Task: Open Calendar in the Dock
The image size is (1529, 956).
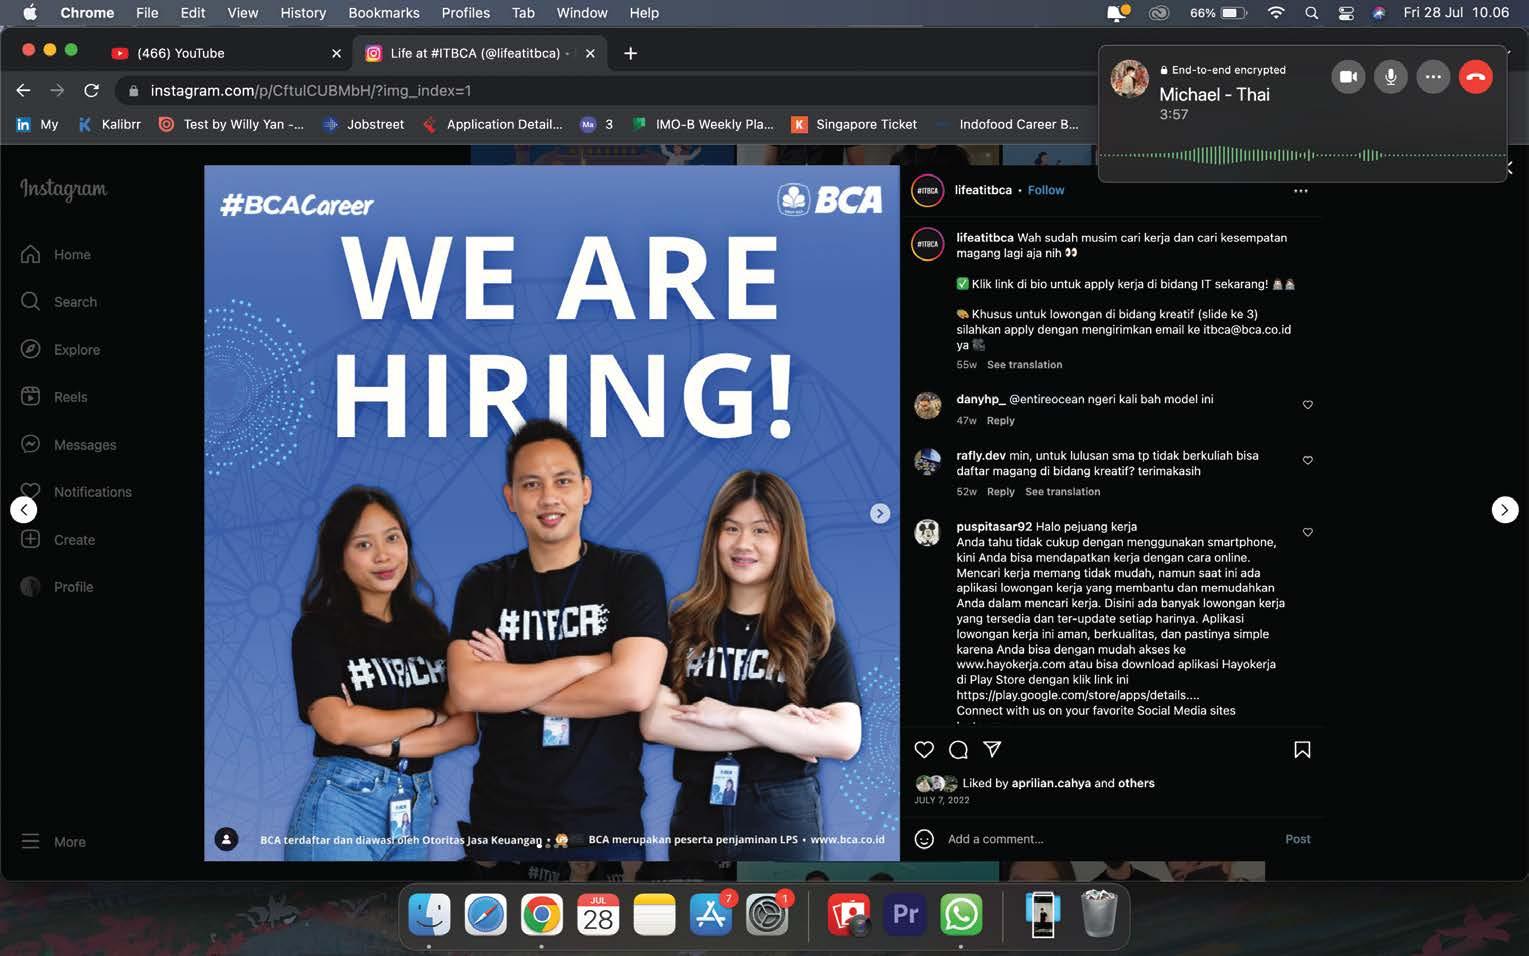Action: 598,914
